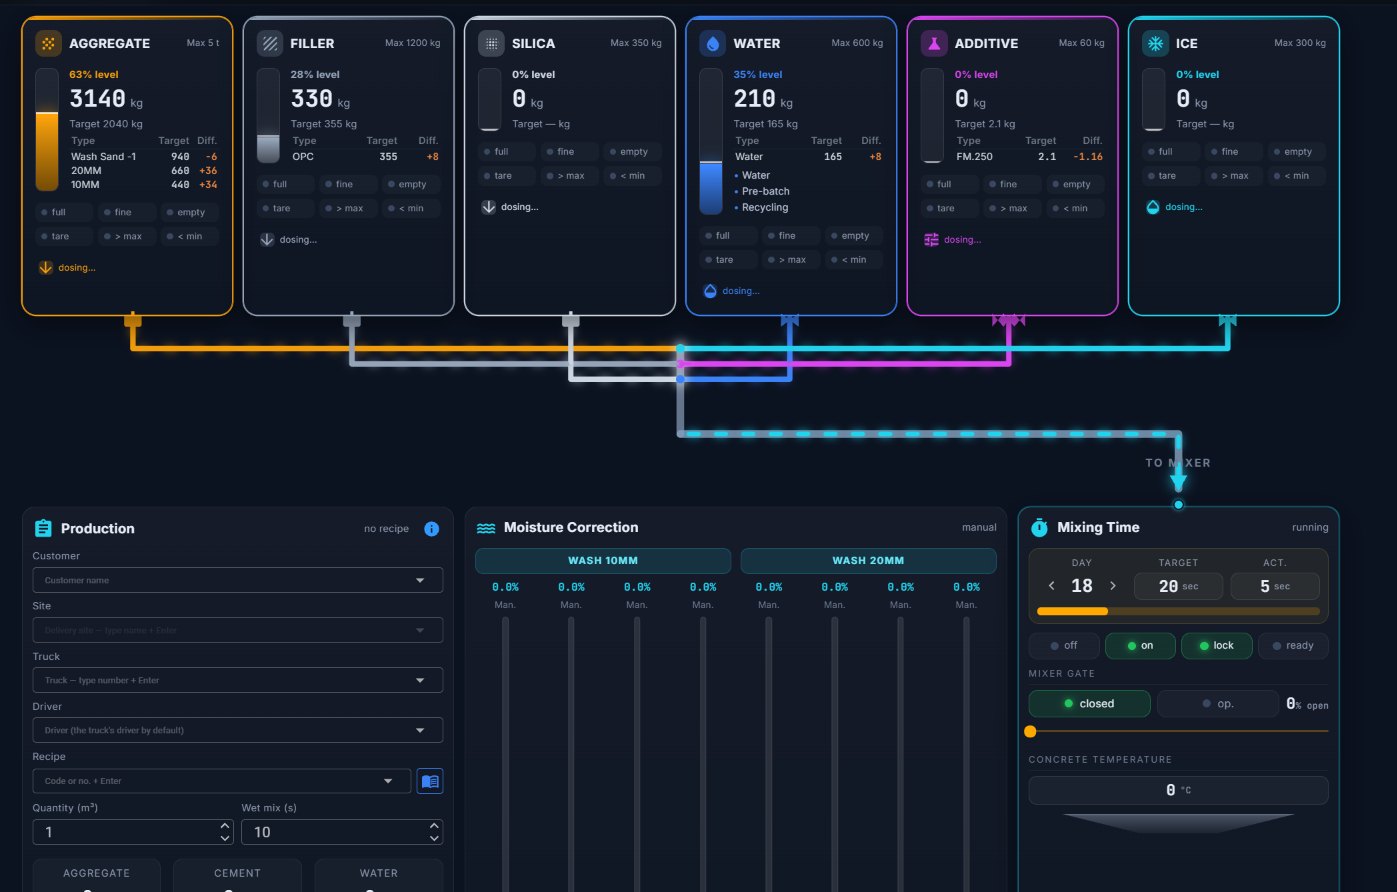Viewport: 1397px width, 892px height.
Task: Click the Aggregate hopper icon
Action: pyautogui.click(x=49, y=43)
